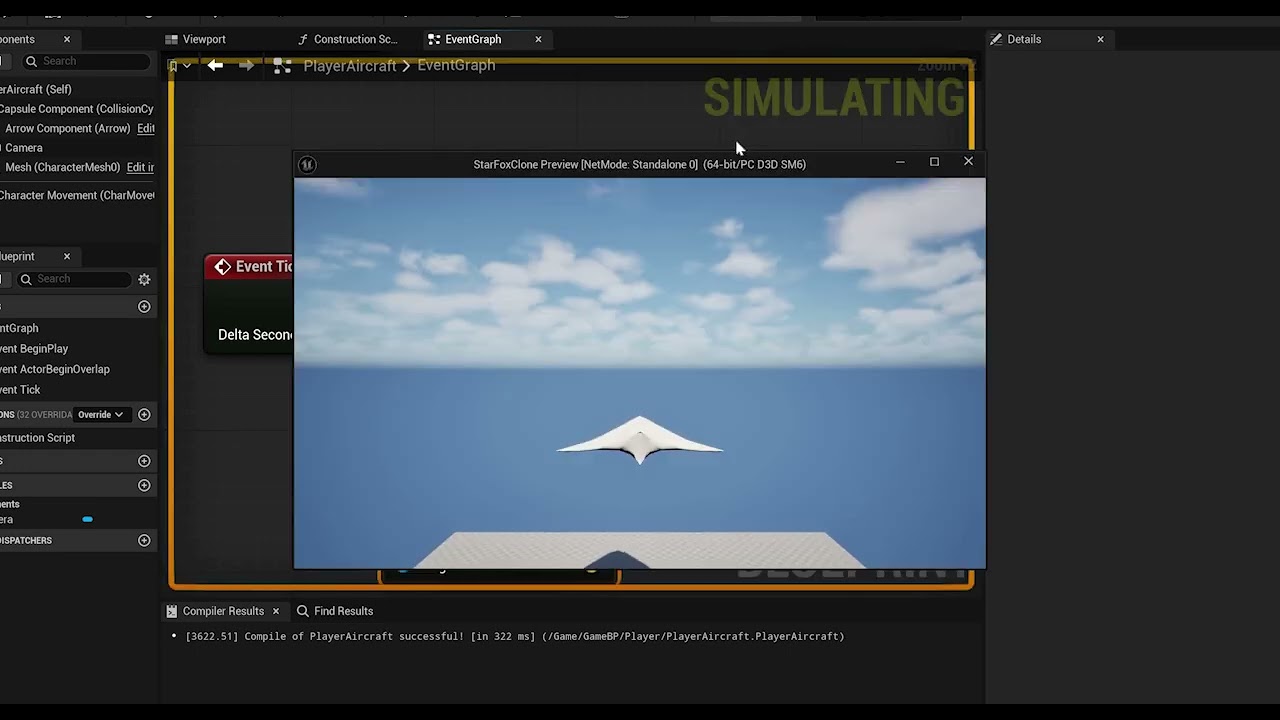Select the PlayerAircraft breadcrumb
Viewport: 1280px width, 720px height.
tap(349, 65)
